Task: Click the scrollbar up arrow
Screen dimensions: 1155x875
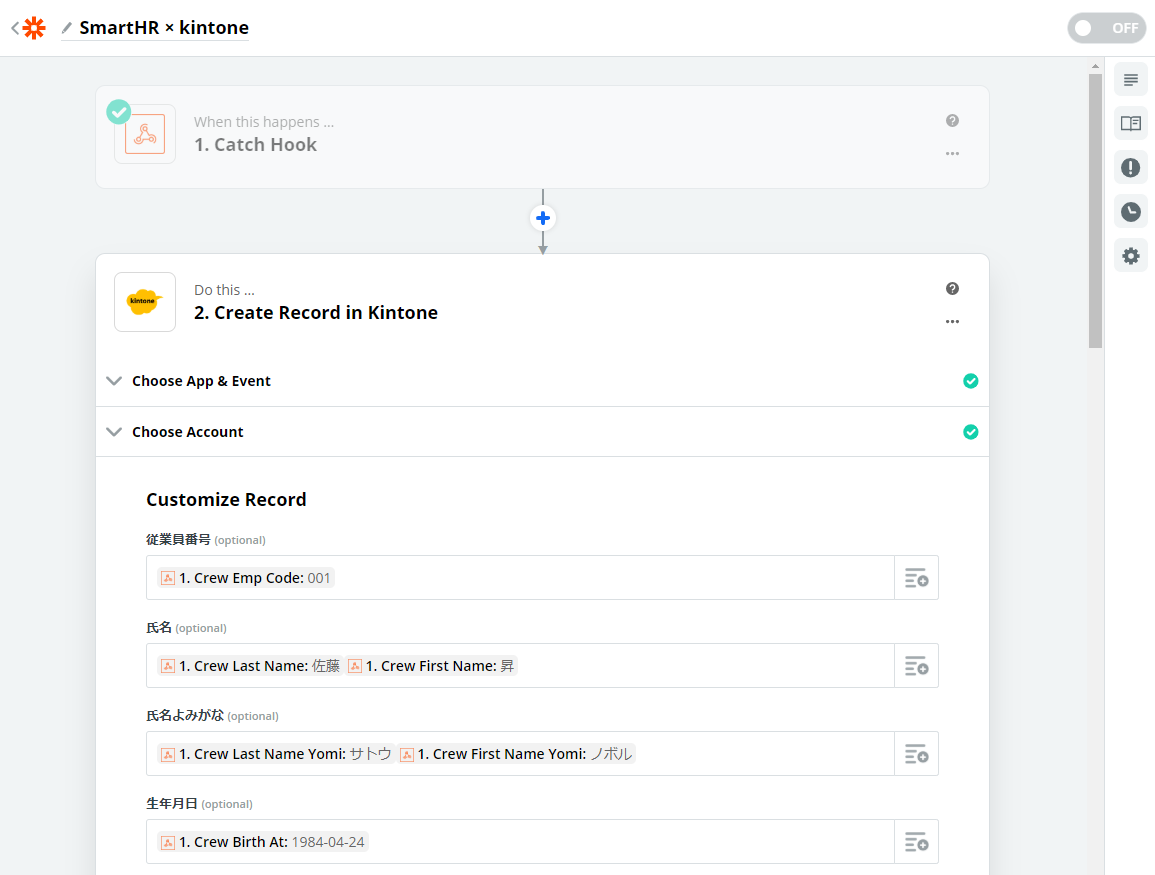Action: pos(1095,66)
